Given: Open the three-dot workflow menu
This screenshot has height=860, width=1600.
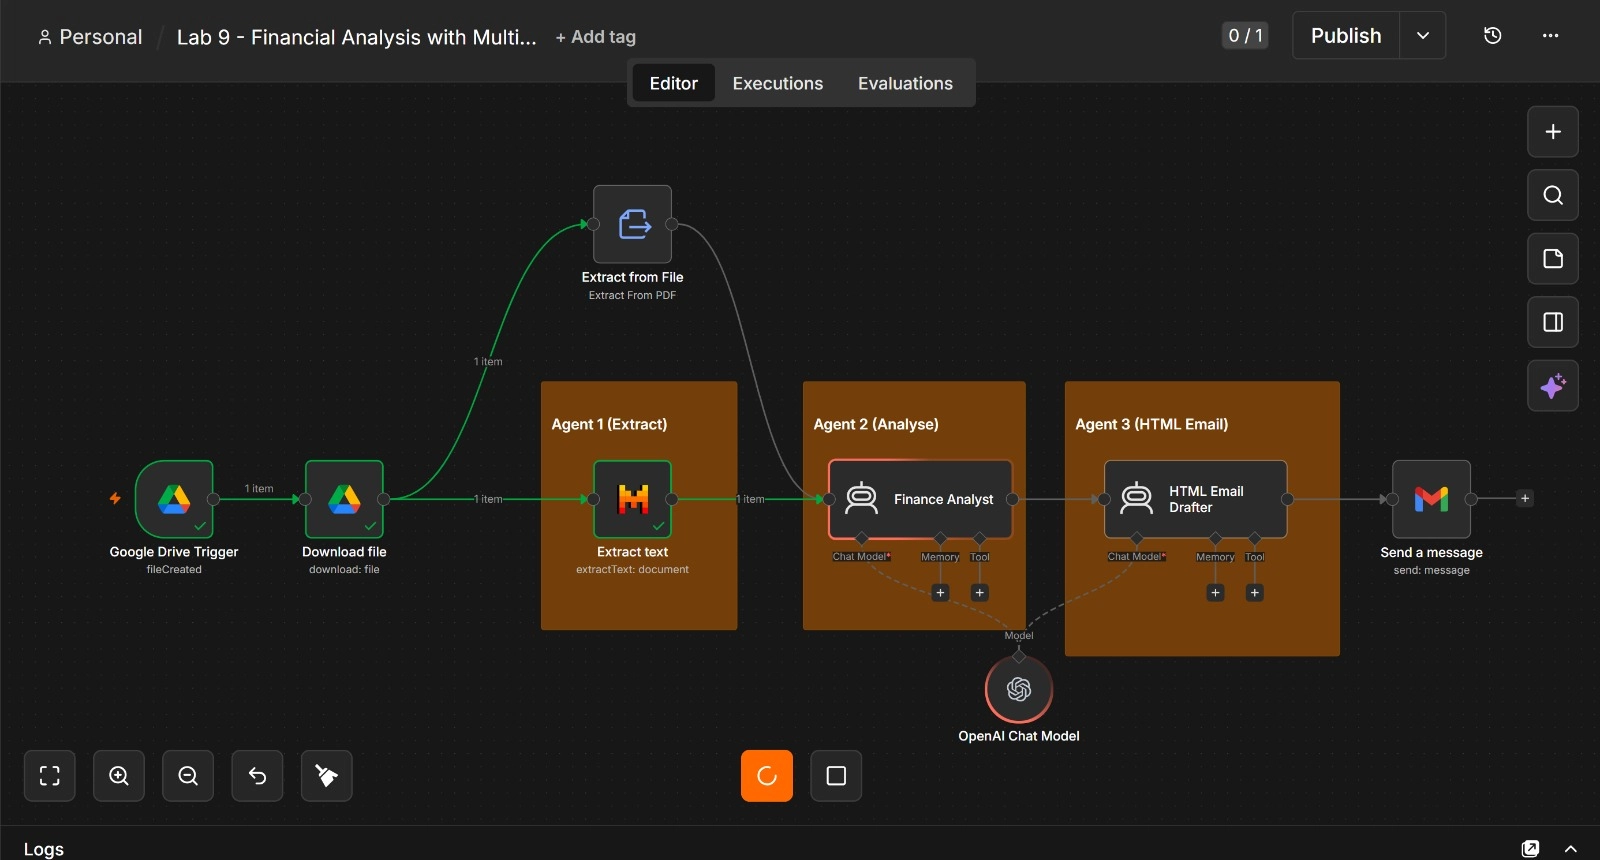Looking at the screenshot, I should click(1550, 36).
